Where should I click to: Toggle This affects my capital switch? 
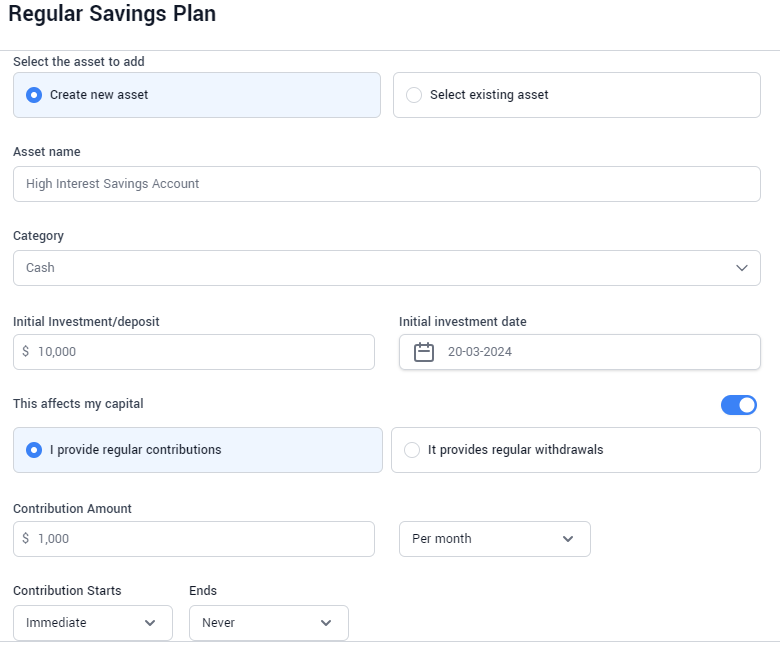tap(739, 405)
